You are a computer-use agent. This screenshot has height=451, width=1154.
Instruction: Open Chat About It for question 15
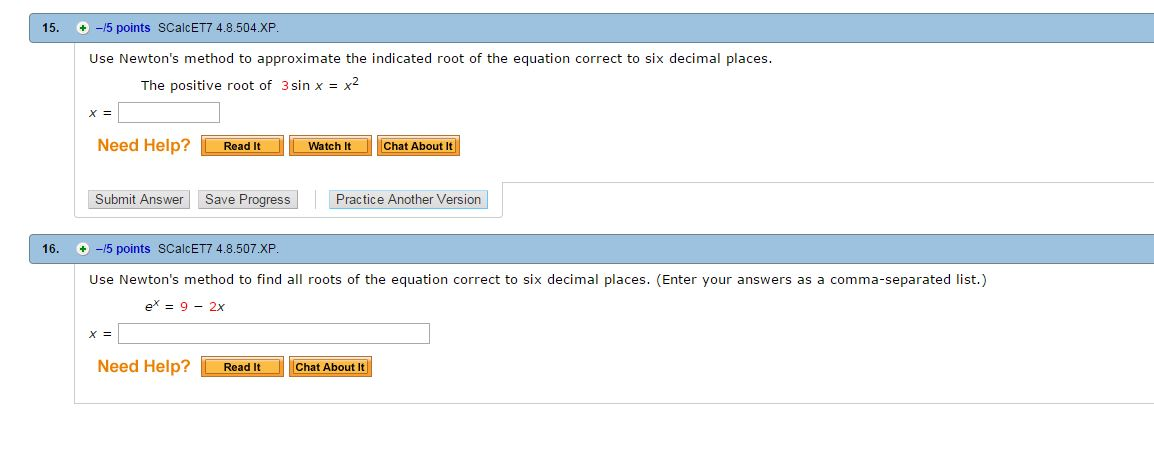(418, 146)
